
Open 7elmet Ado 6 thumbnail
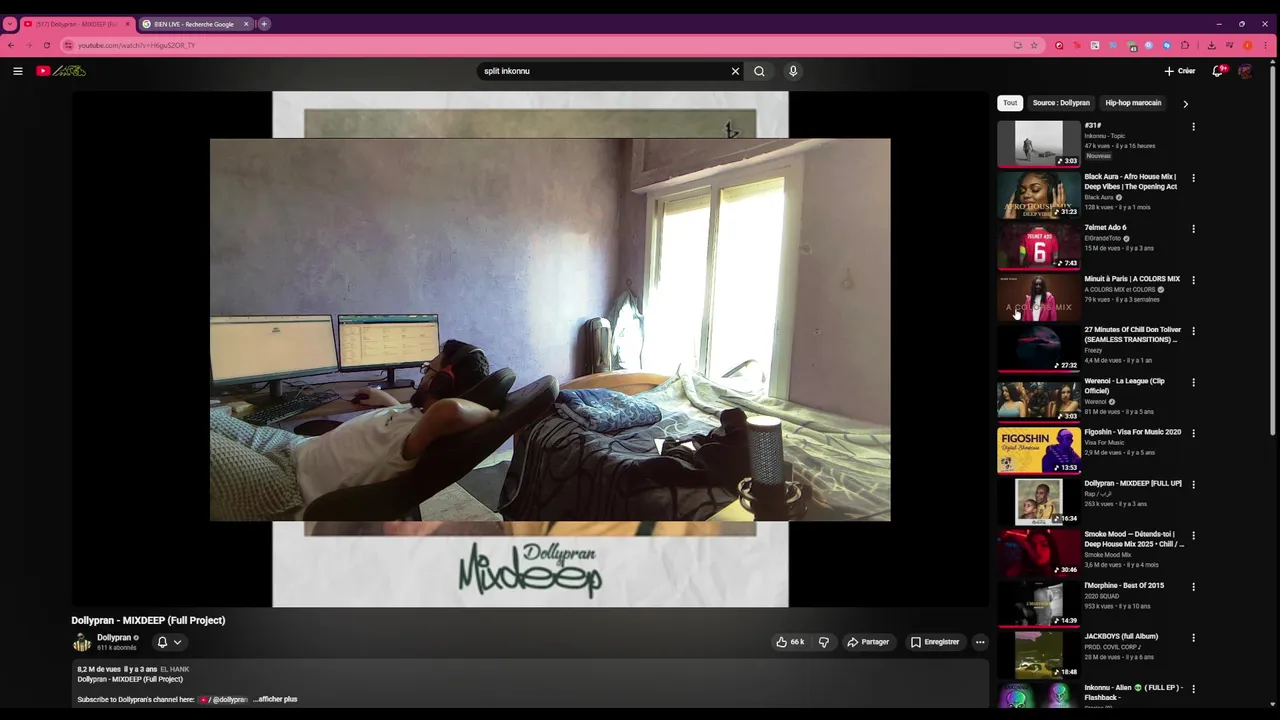[1039, 246]
